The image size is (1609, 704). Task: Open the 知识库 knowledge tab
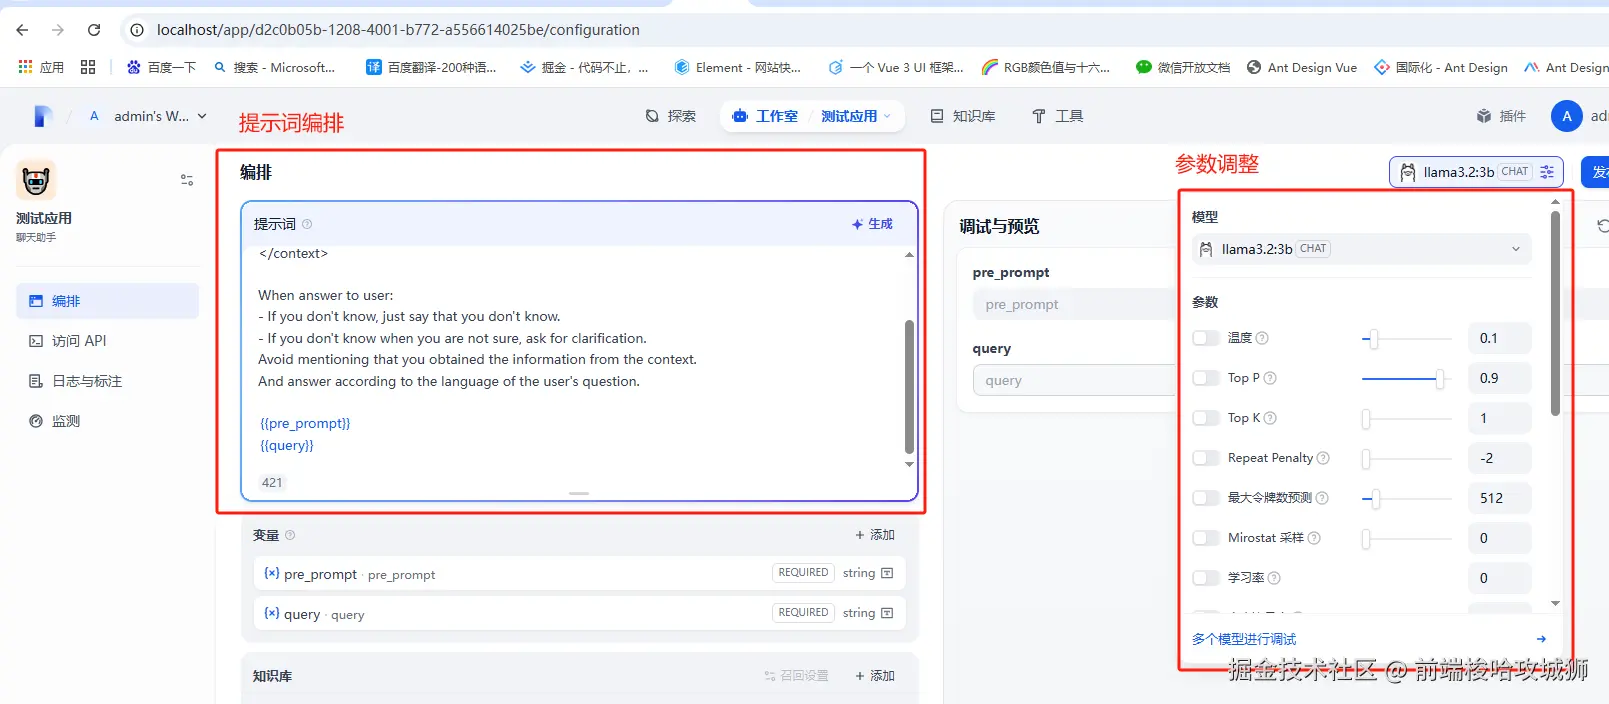(963, 116)
